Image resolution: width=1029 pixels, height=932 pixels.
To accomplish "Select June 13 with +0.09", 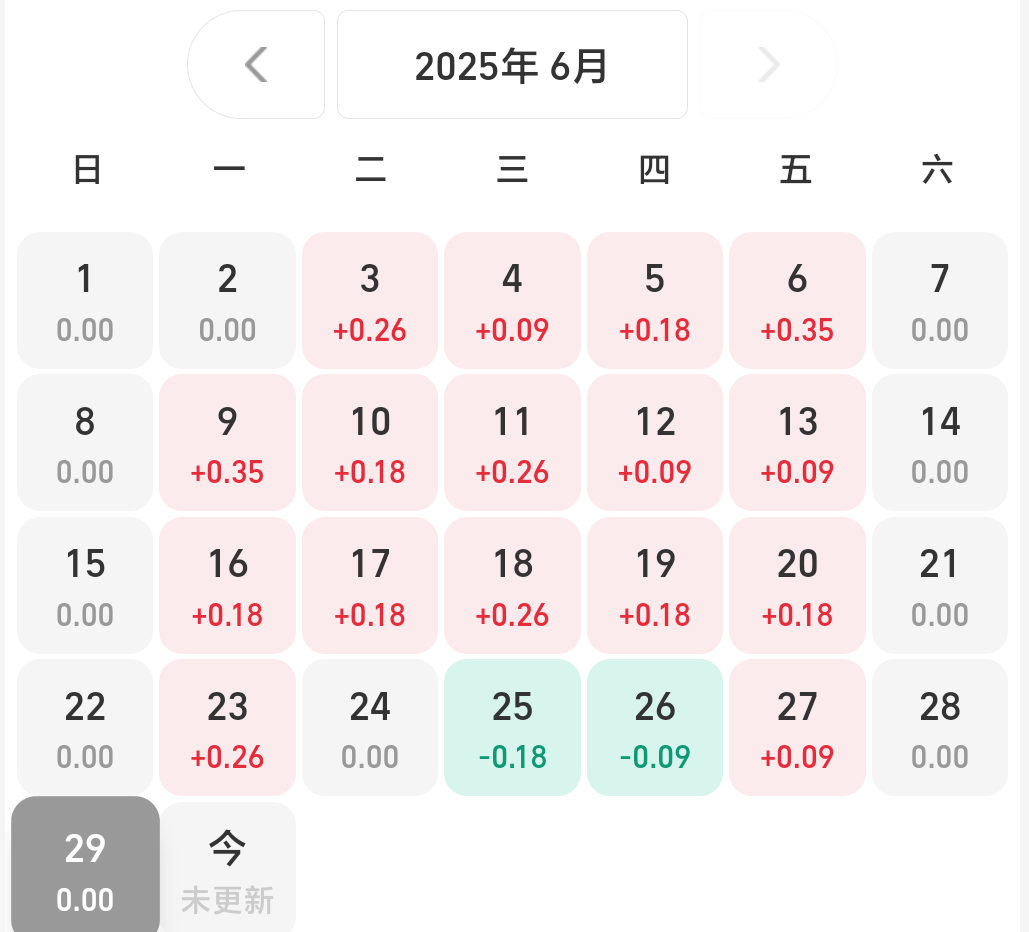I will point(797,442).
